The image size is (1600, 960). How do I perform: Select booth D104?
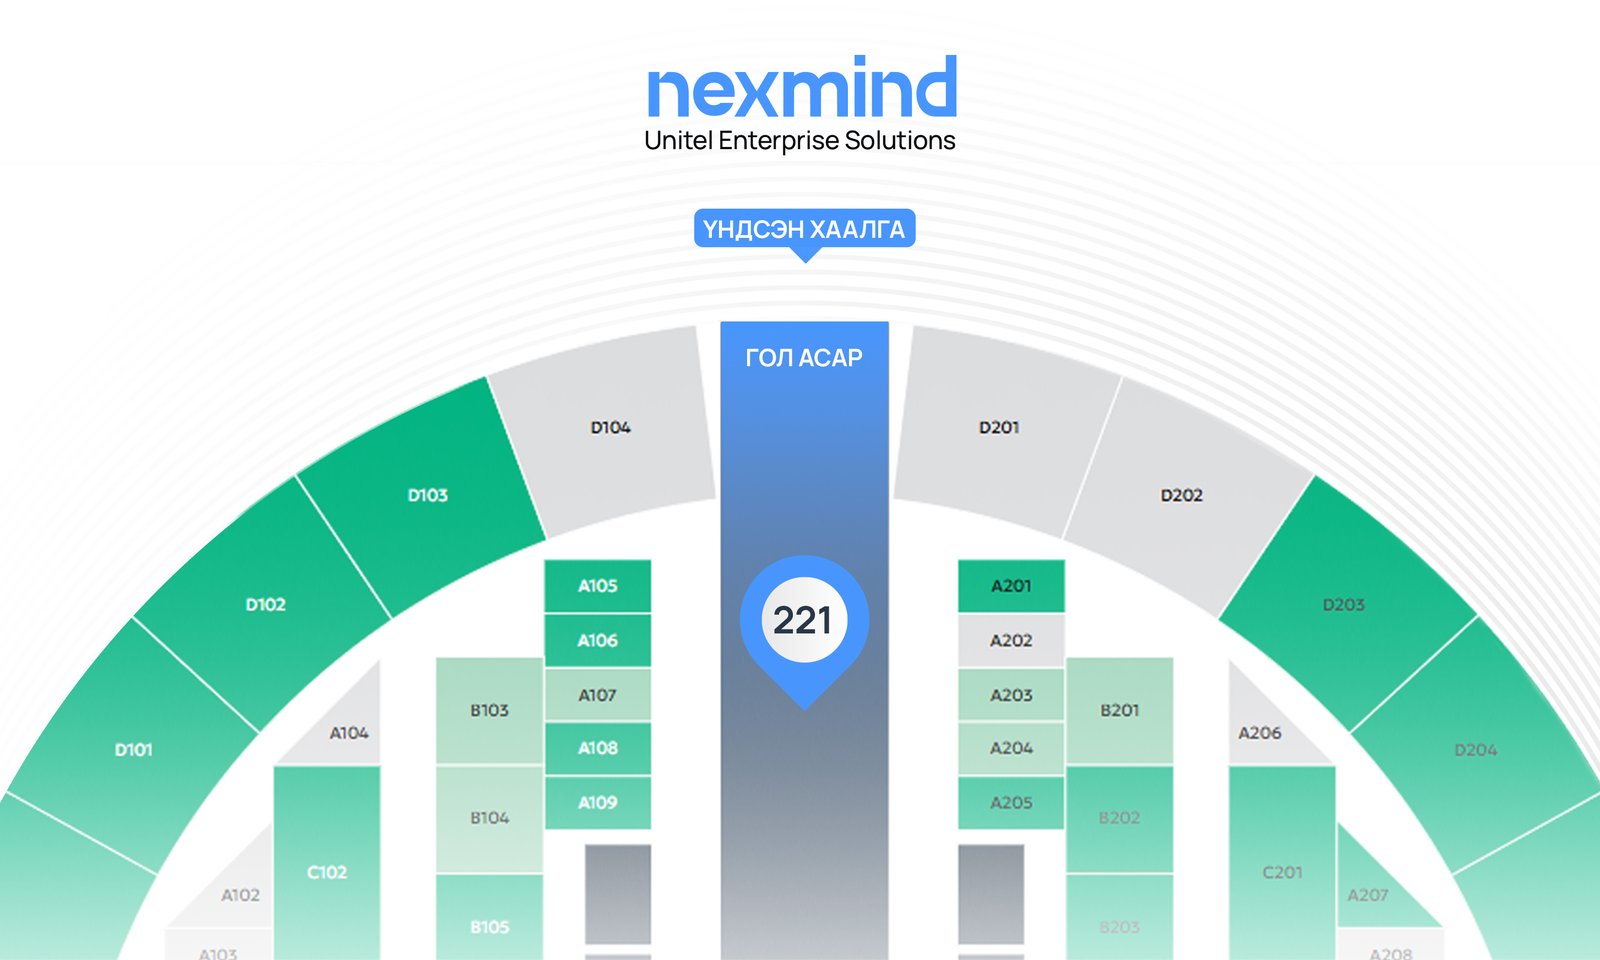(x=610, y=428)
